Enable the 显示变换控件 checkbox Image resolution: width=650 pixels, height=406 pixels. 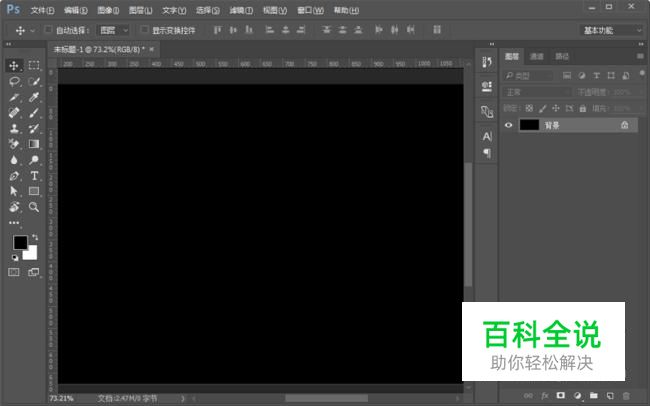tap(143, 30)
